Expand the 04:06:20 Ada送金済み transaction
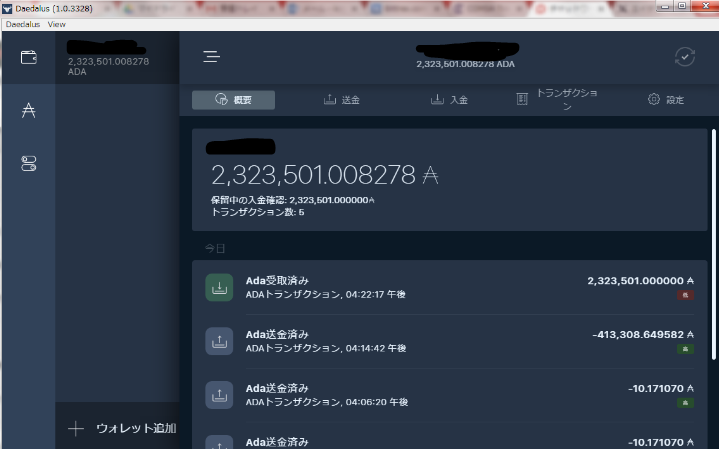The width and height of the screenshot is (719, 449). point(449,395)
